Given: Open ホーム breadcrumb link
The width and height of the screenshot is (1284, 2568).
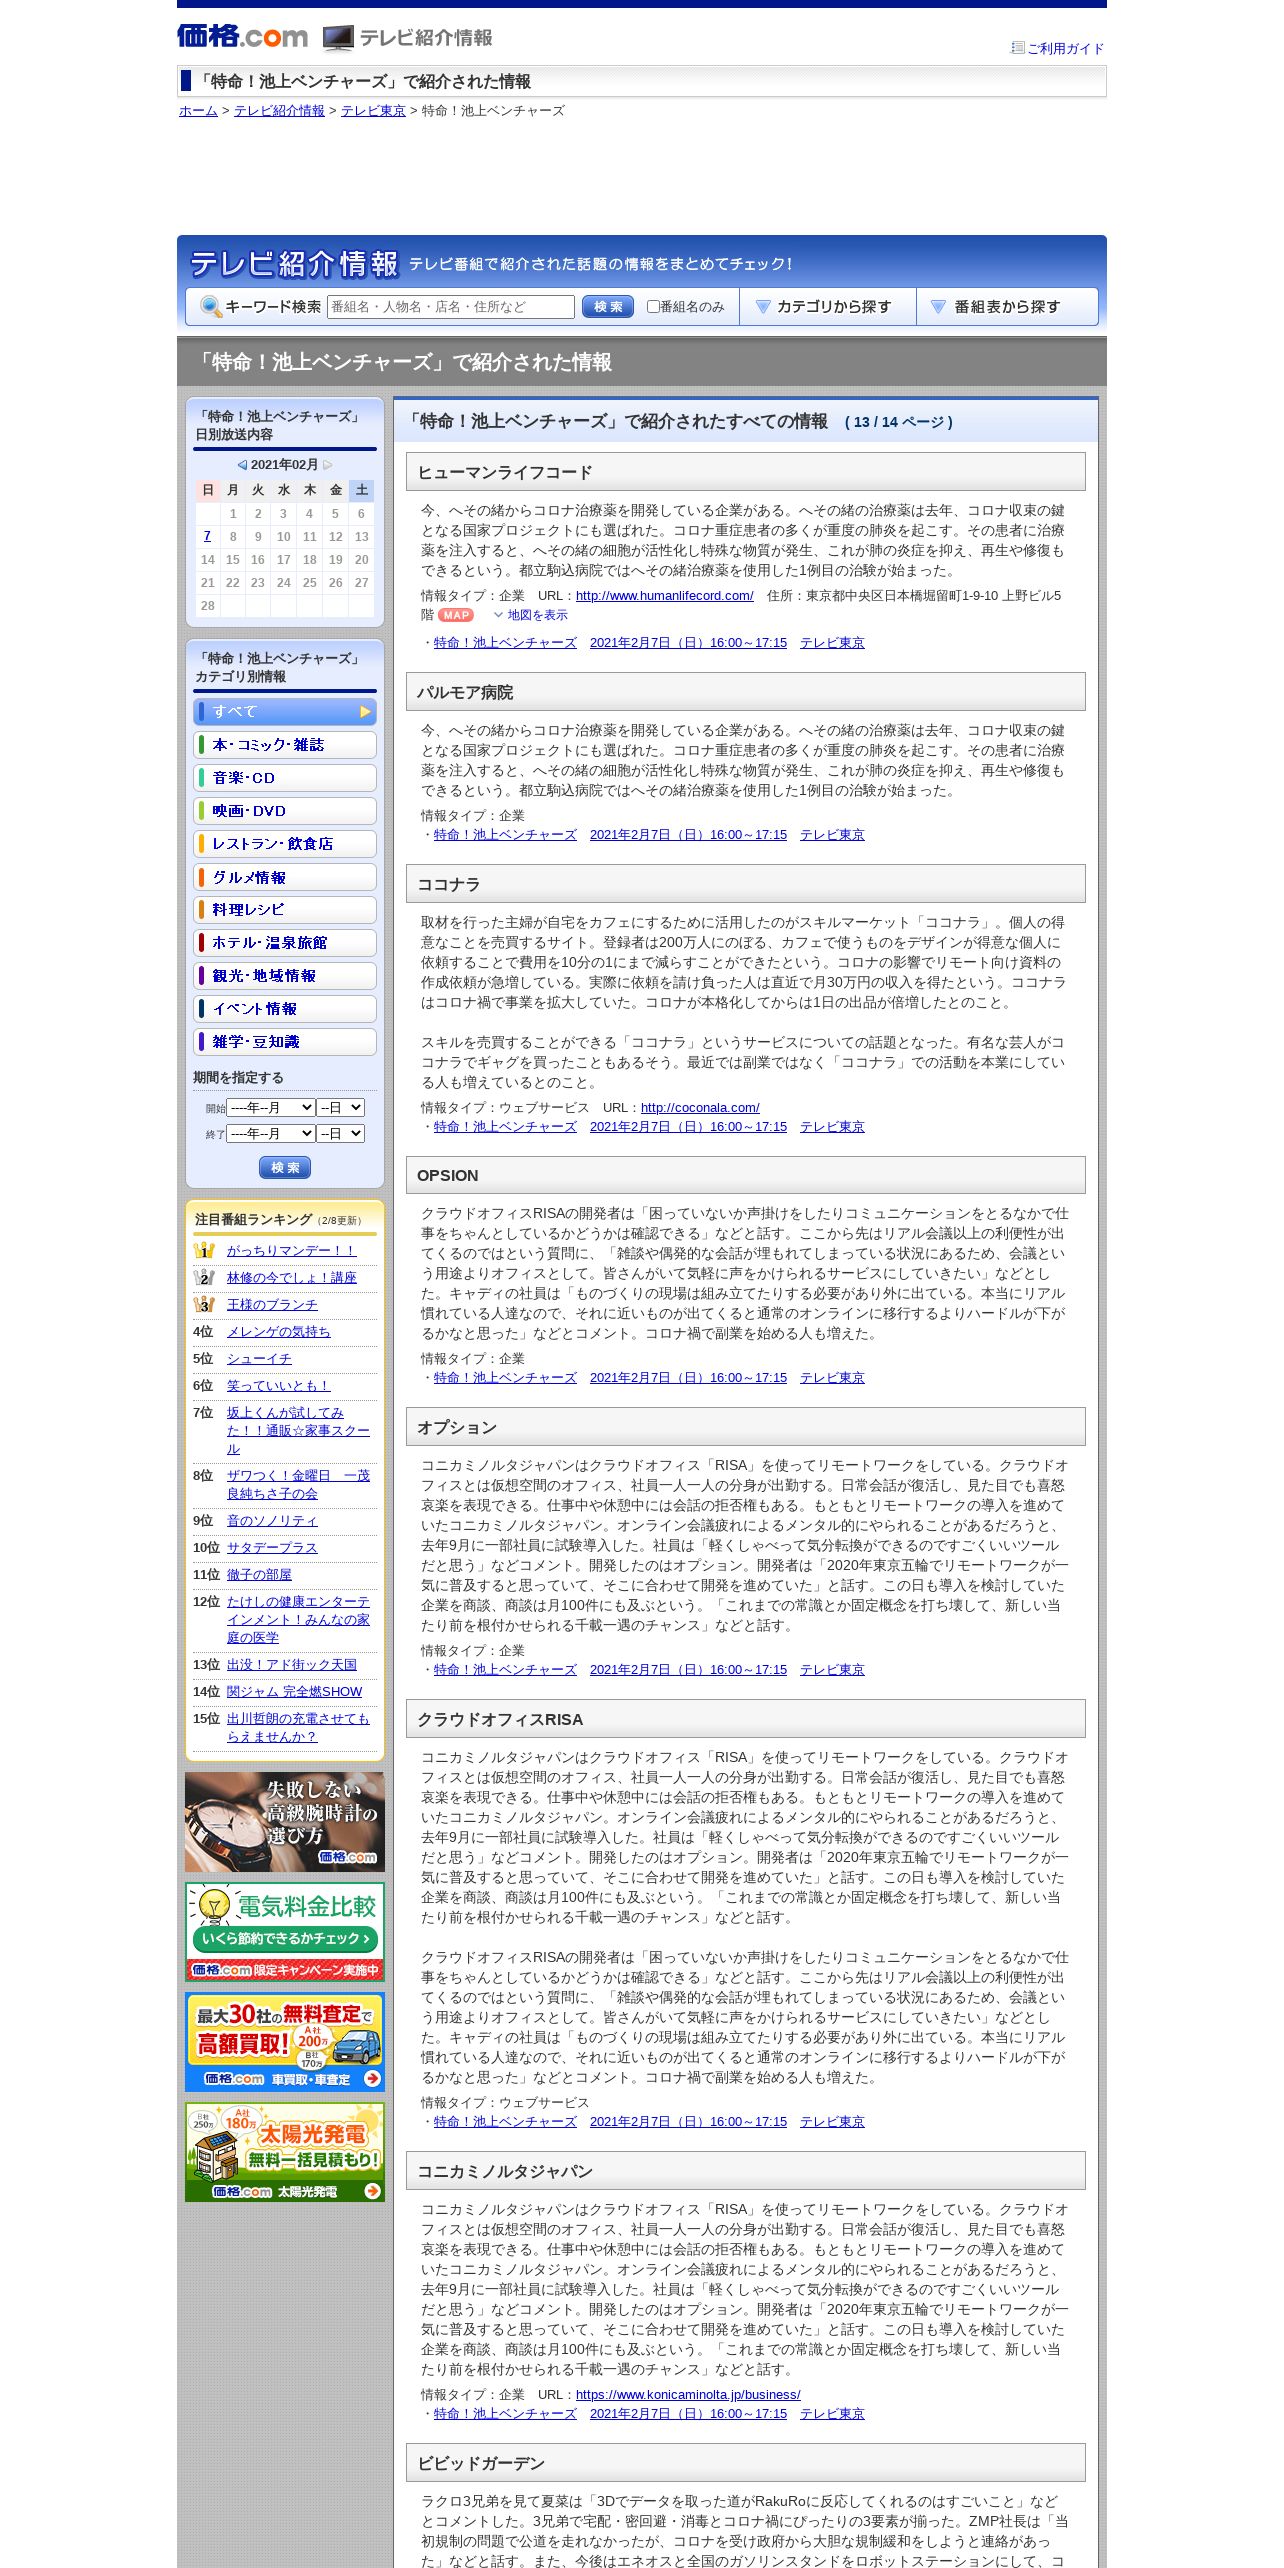Looking at the screenshot, I should point(198,111).
